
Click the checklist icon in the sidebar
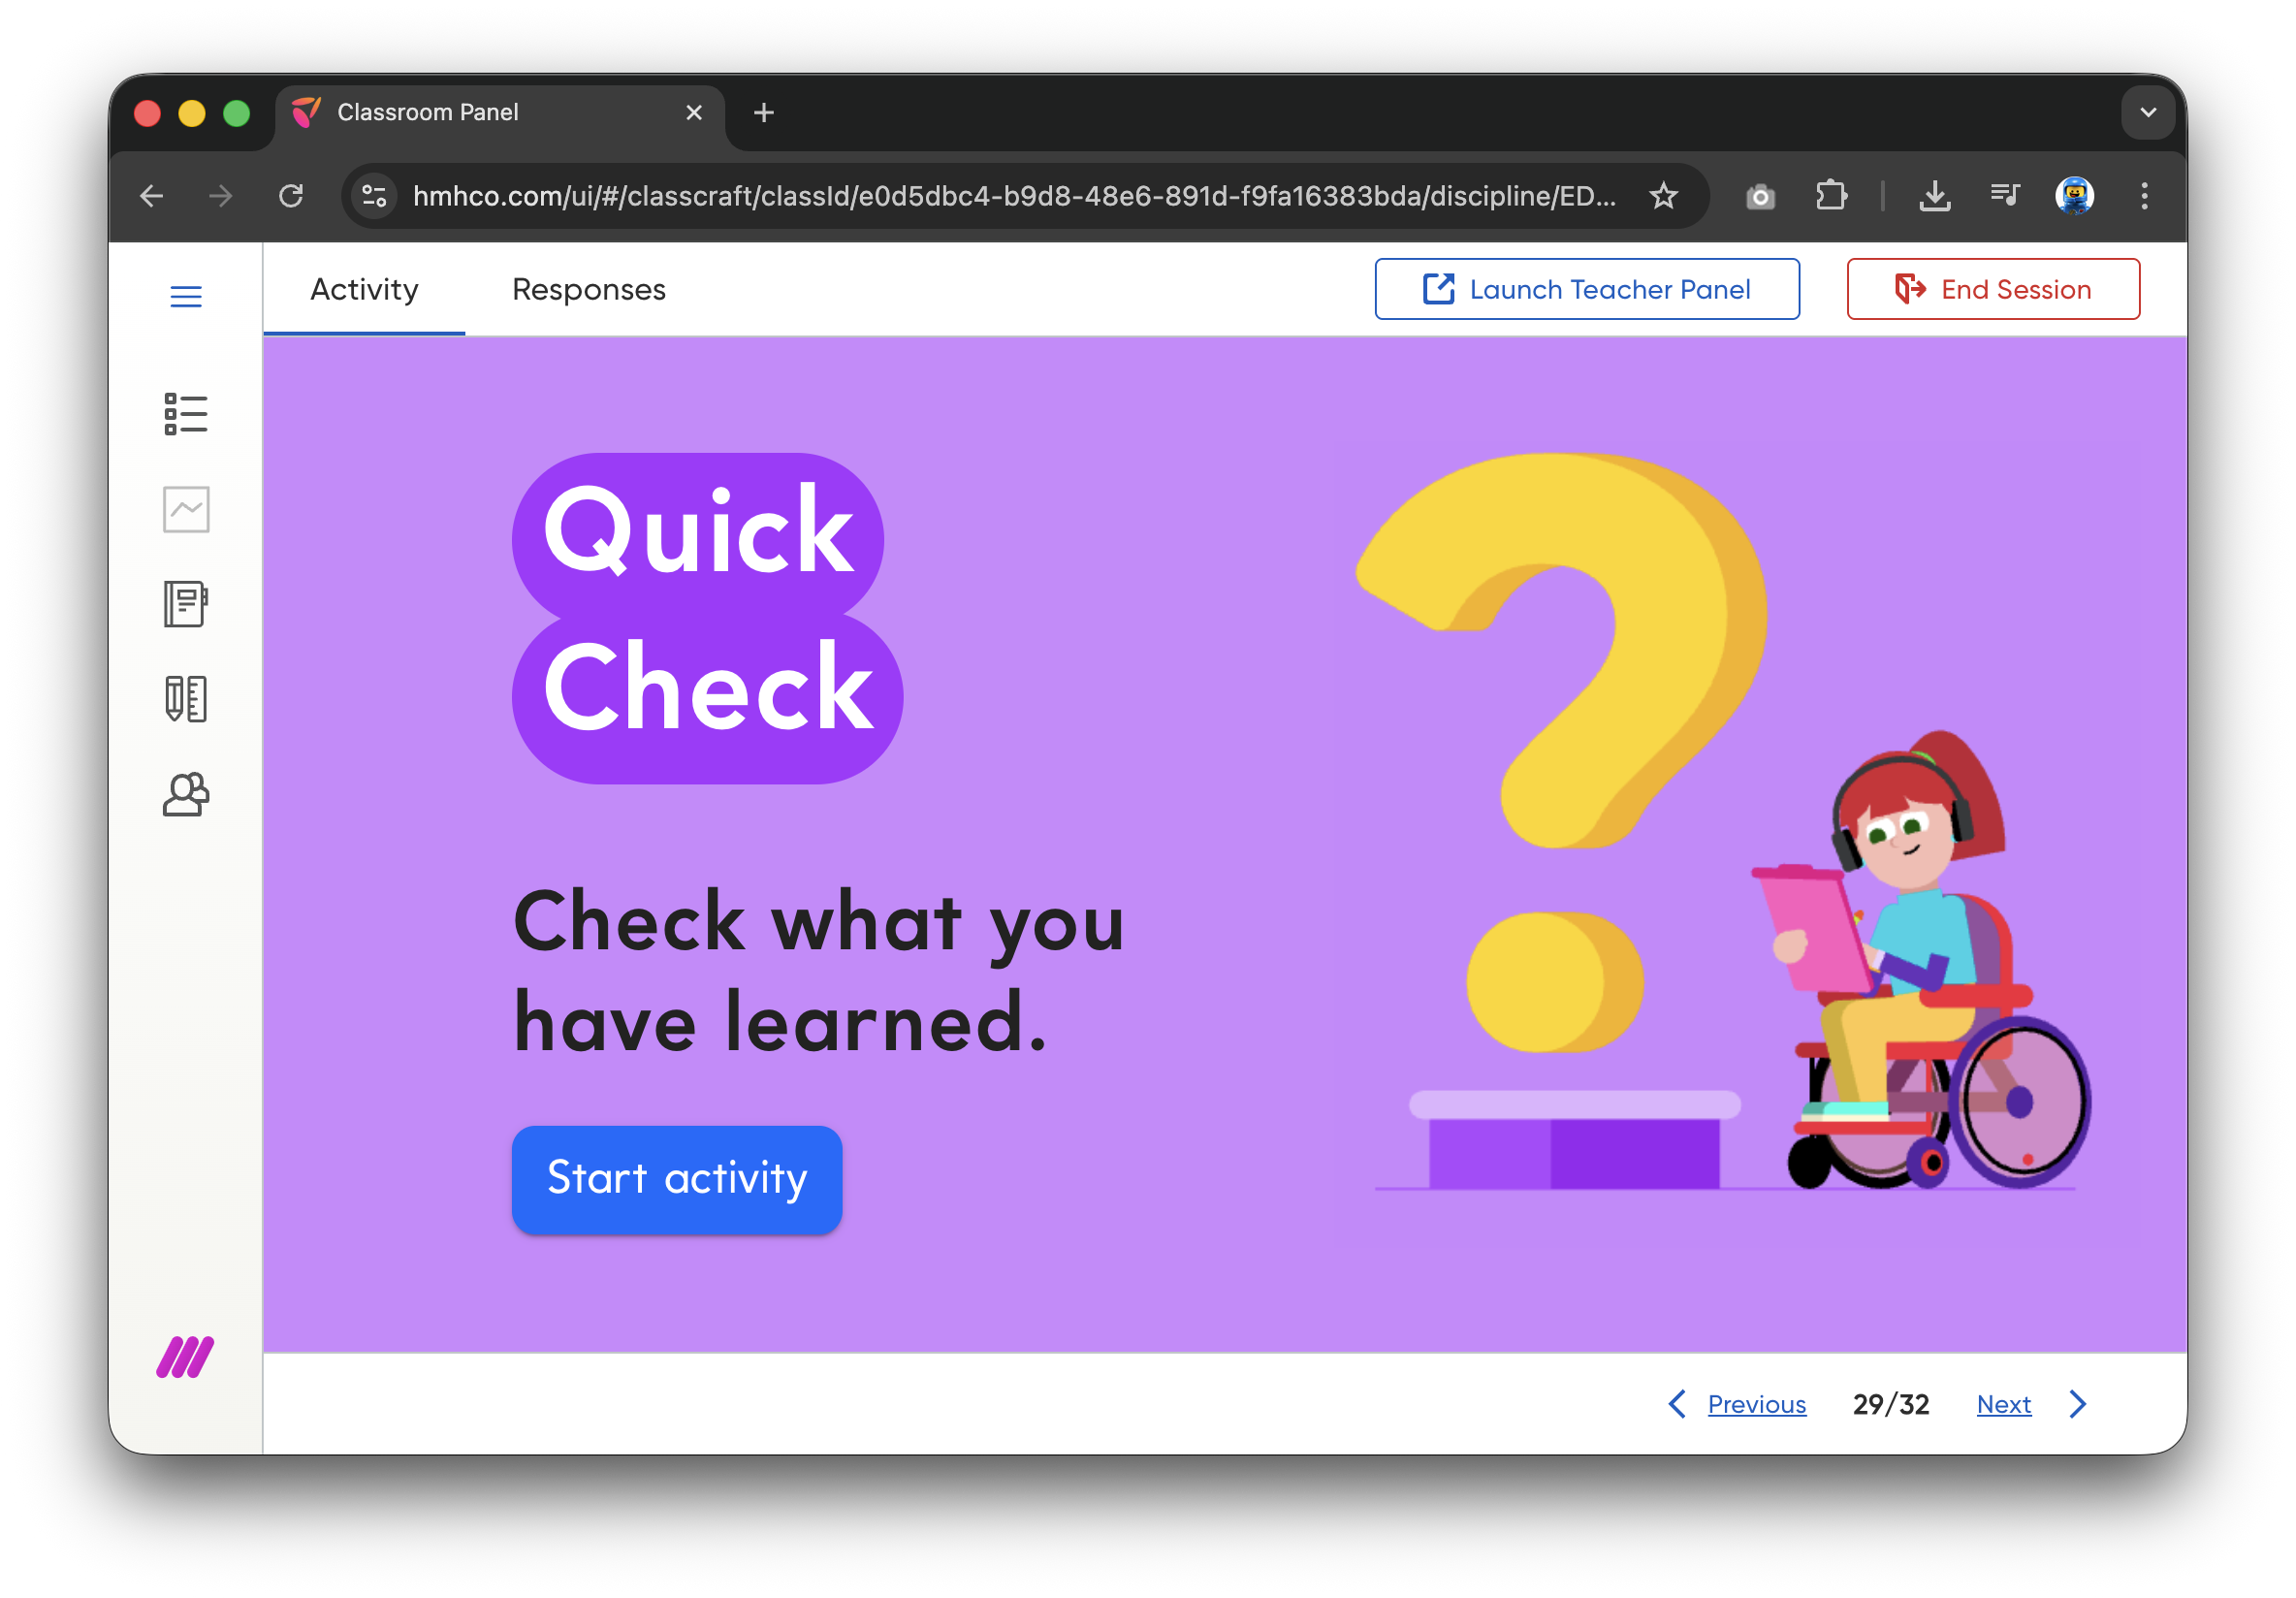coord(186,414)
